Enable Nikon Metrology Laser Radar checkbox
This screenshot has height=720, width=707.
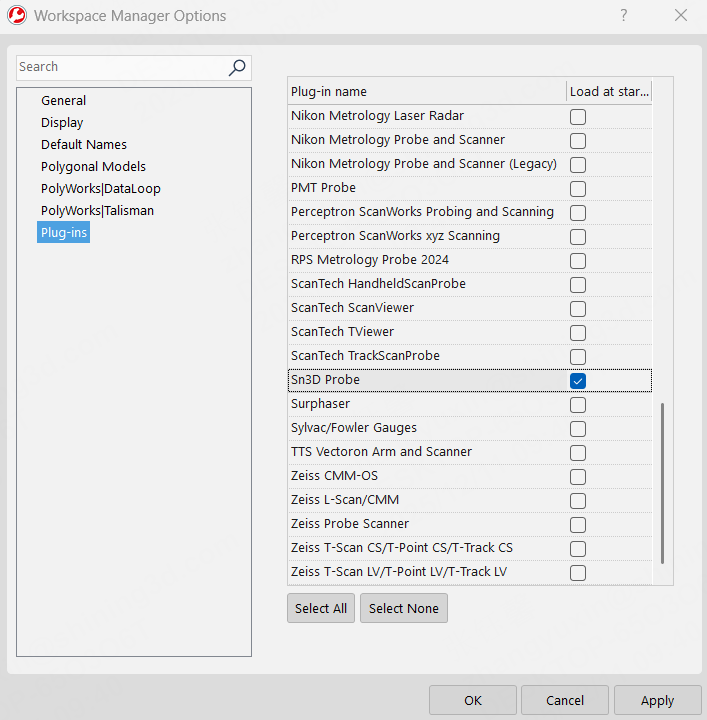pyautogui.click(x=578, y=117)
